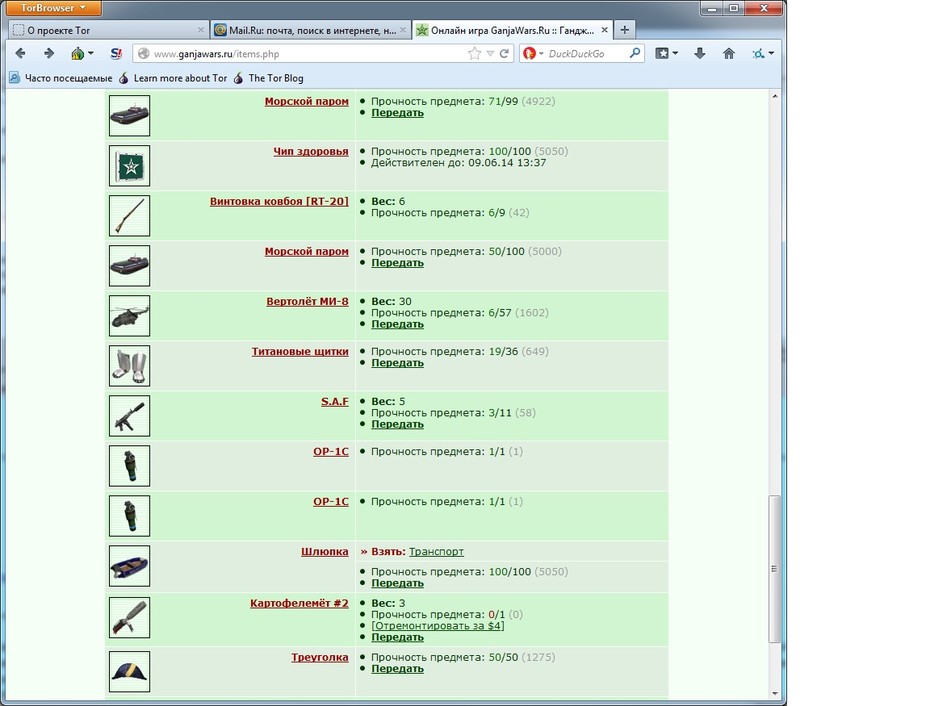The height and width of the screenshot is (706, 930).
Task: Click the Картофелемёт #2 item image
Action: pyautogui.click(x=129, y=618)
